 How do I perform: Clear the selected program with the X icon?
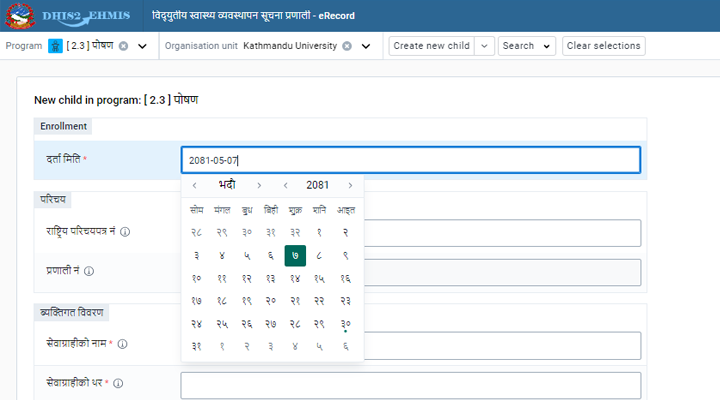tap(123, 46)
